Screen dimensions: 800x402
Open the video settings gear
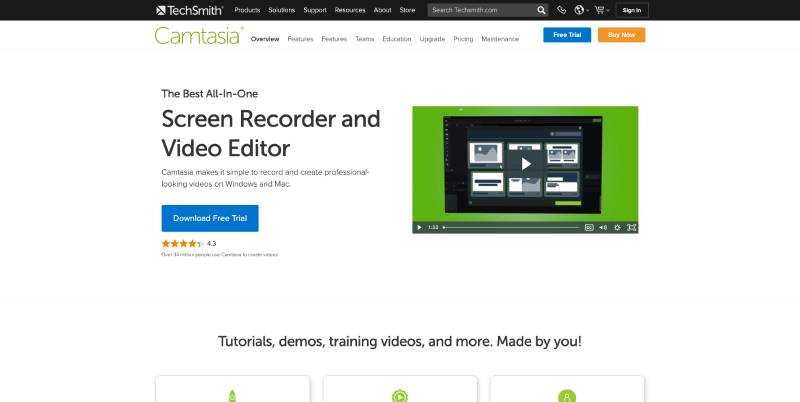[617, 228]
